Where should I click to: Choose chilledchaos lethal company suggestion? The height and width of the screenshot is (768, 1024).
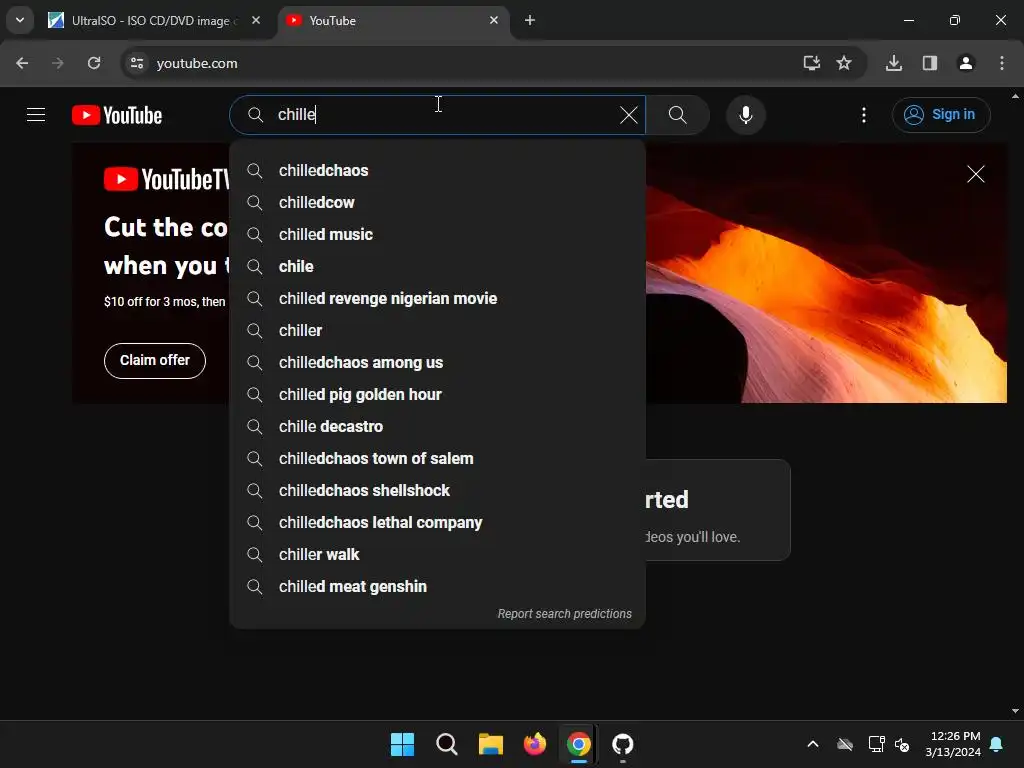(x=438, y=522)
